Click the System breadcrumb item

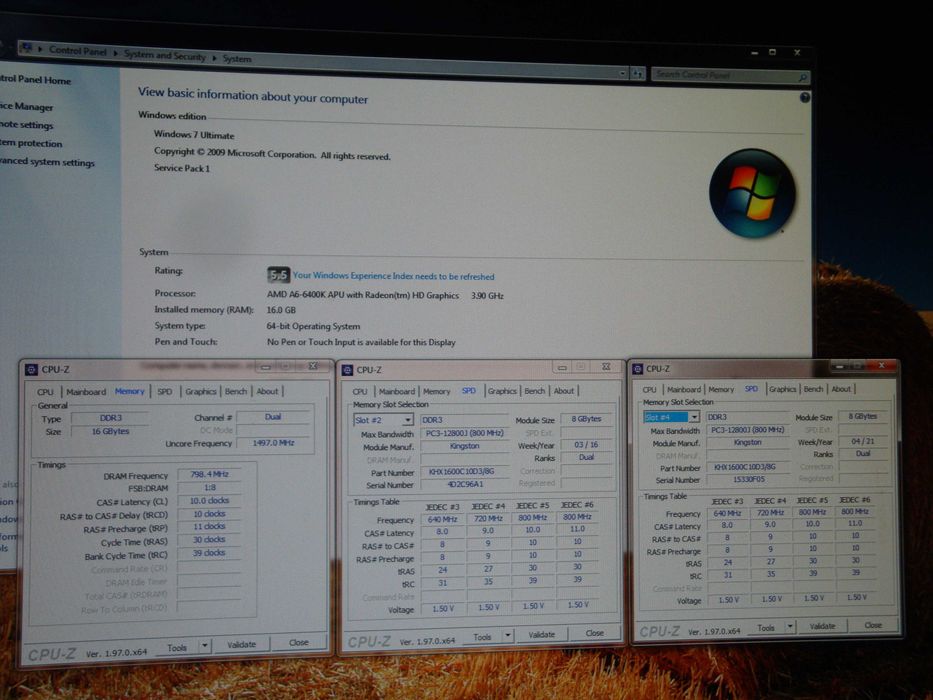pyautogui.click(x=237, y=58)
